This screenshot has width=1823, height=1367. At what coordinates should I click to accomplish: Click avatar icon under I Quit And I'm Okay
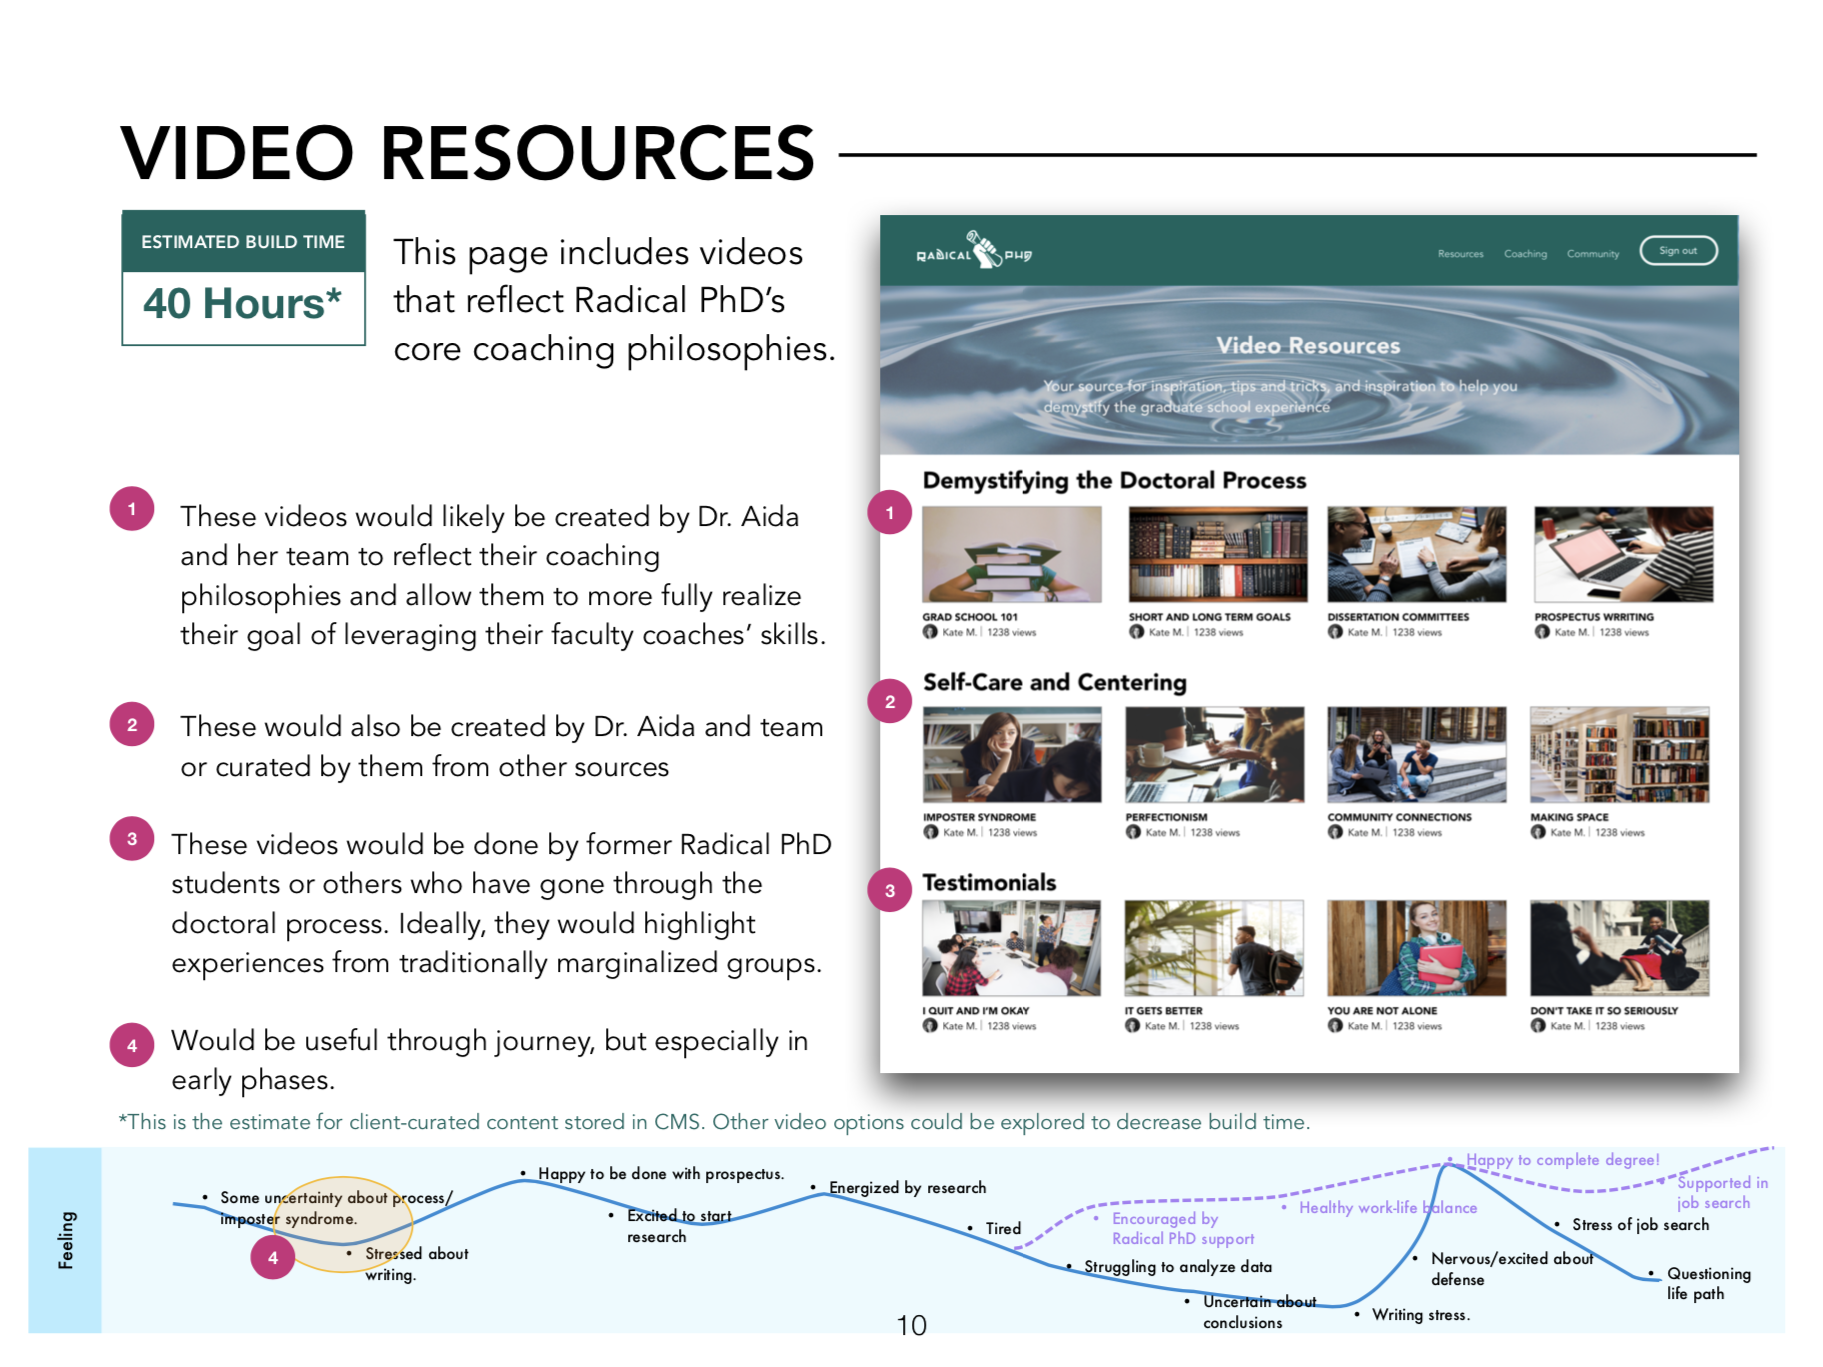coord(930,1026)
